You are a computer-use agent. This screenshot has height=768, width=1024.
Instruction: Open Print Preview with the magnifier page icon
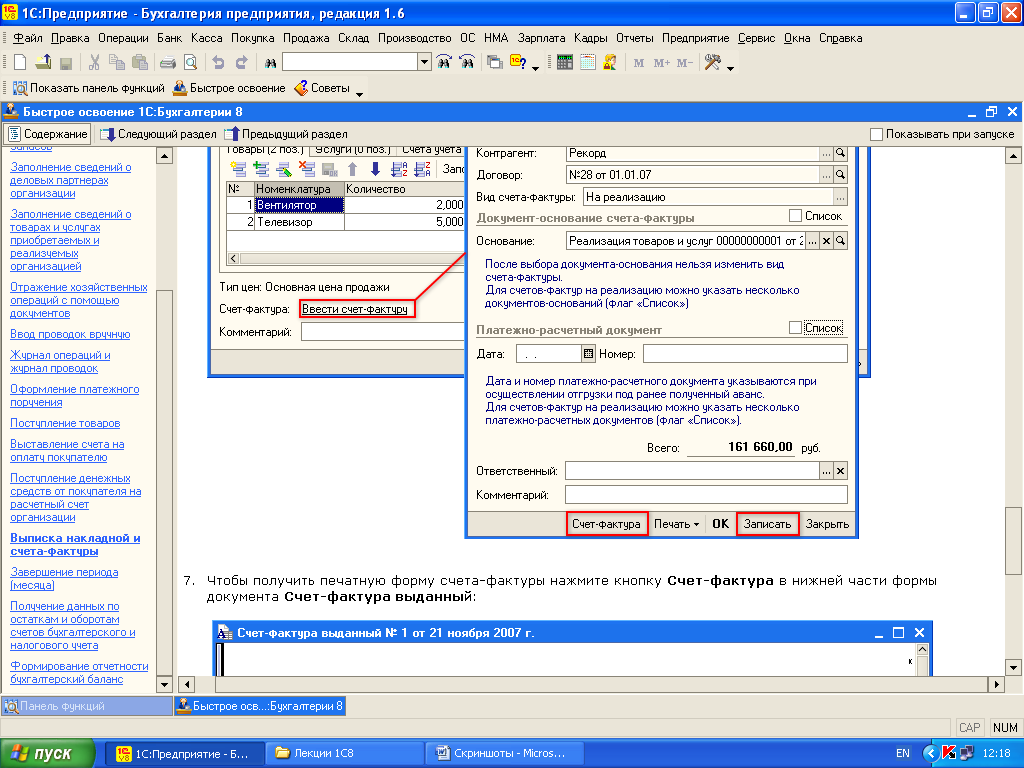coord(190,63)
